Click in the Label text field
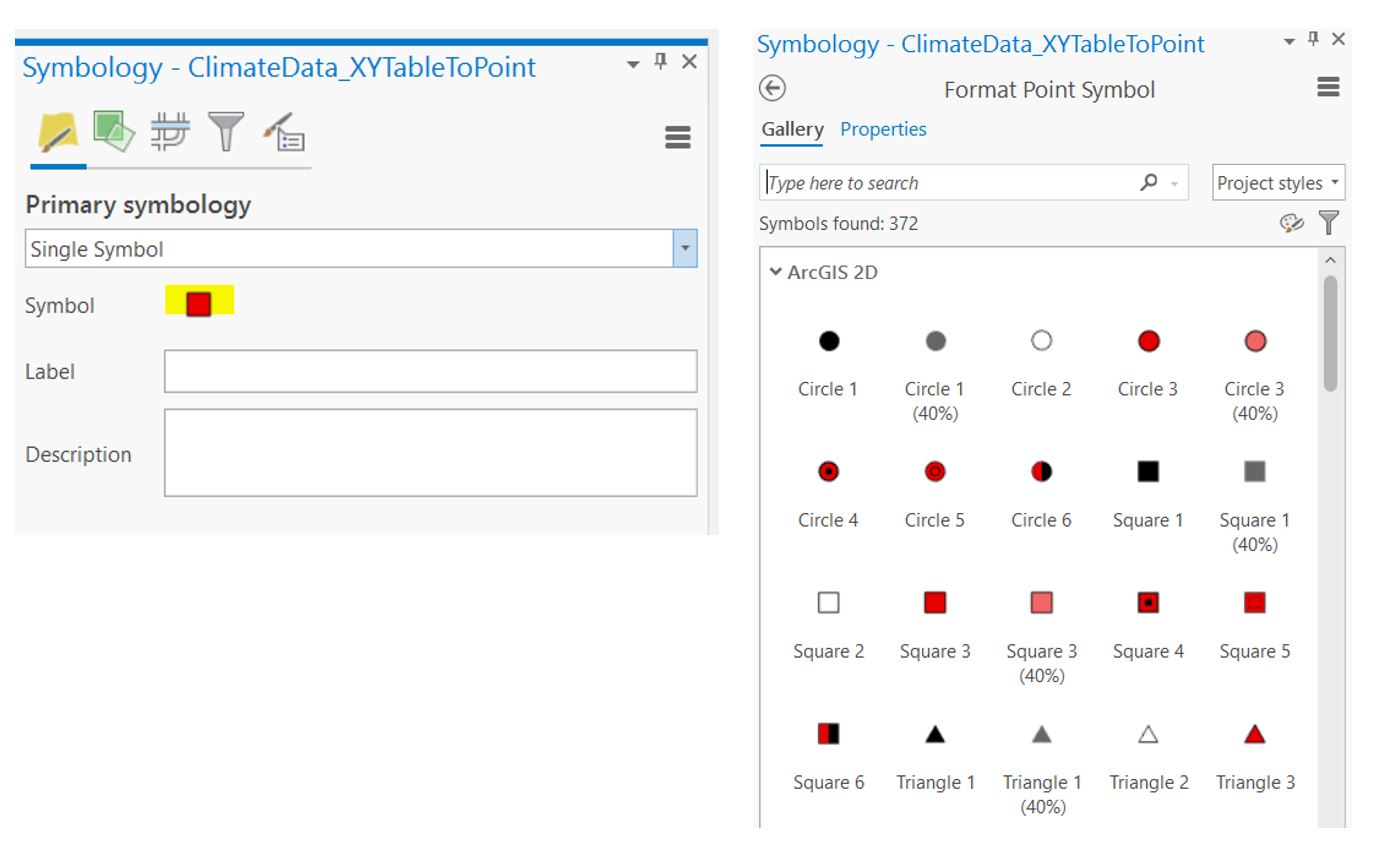This screenshot has height=857, width=1379. [430, 371]
